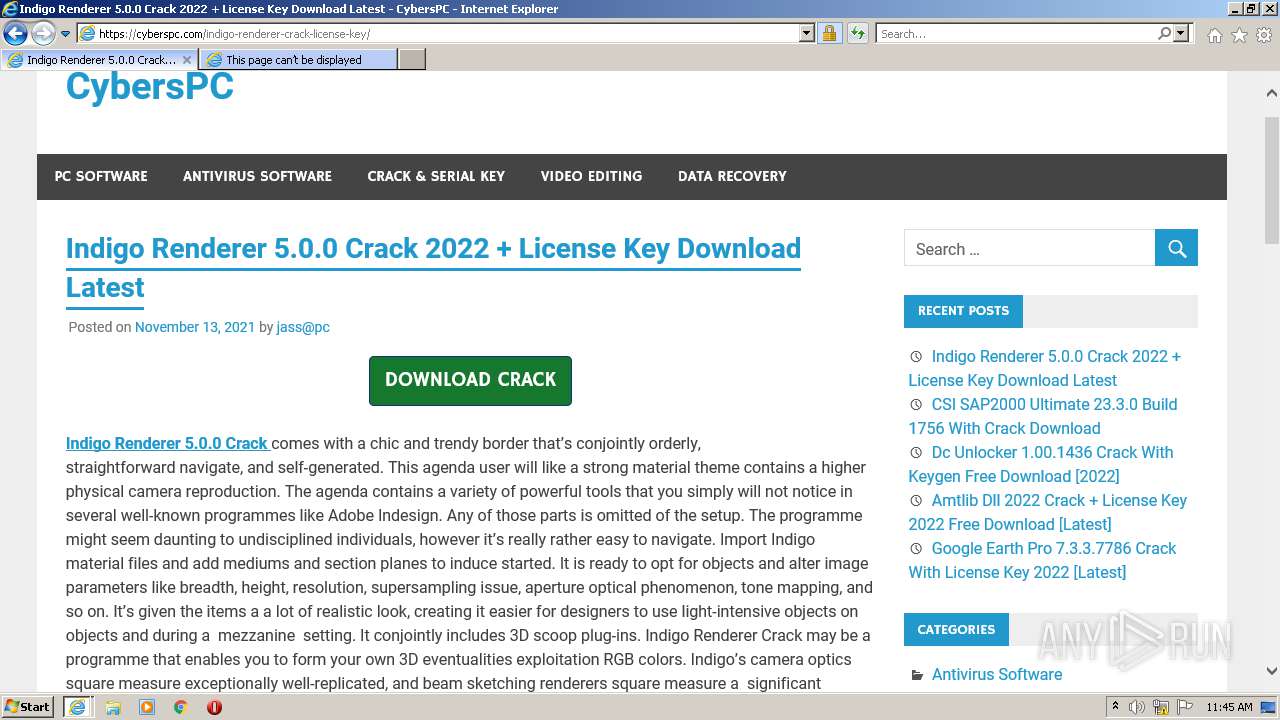Click the CATEGORIES widget heading

click(x=956, y=630)
